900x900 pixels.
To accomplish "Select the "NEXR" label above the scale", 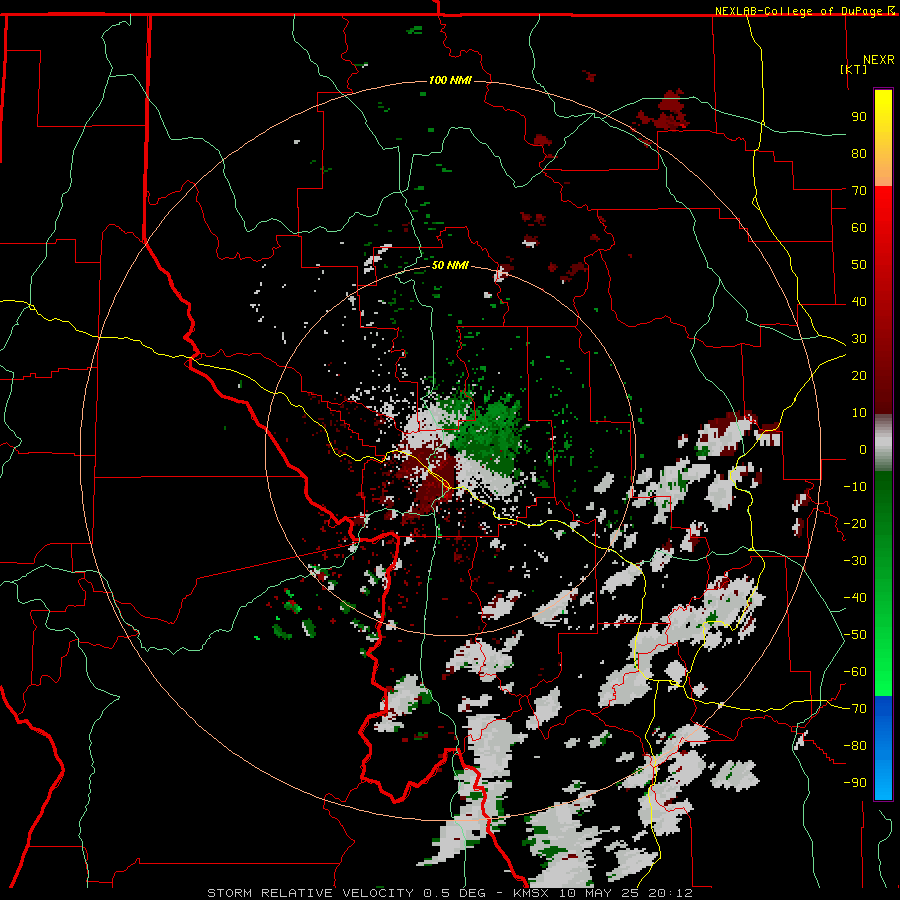I will tap(878, 60).
